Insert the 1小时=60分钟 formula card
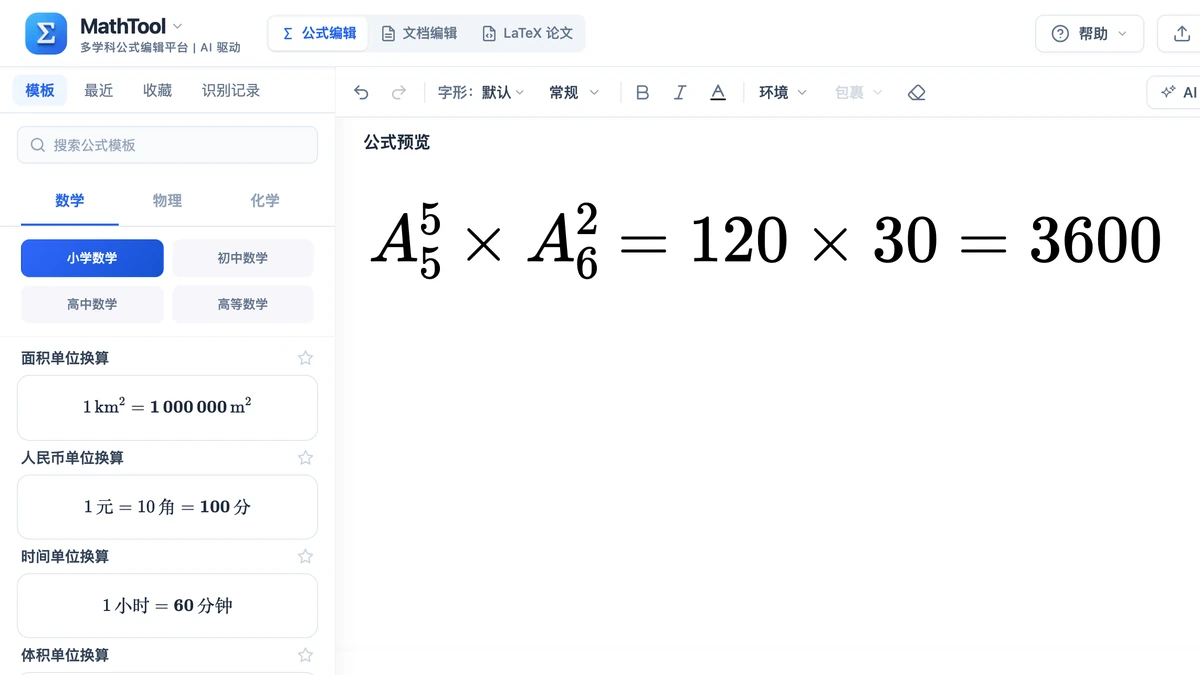 [167, 605]
